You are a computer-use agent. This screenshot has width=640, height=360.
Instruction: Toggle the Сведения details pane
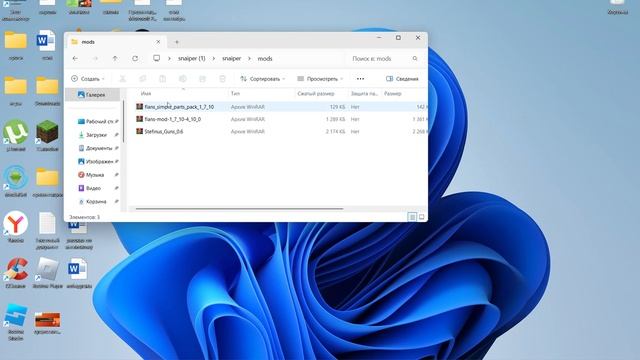coord(402,79)
